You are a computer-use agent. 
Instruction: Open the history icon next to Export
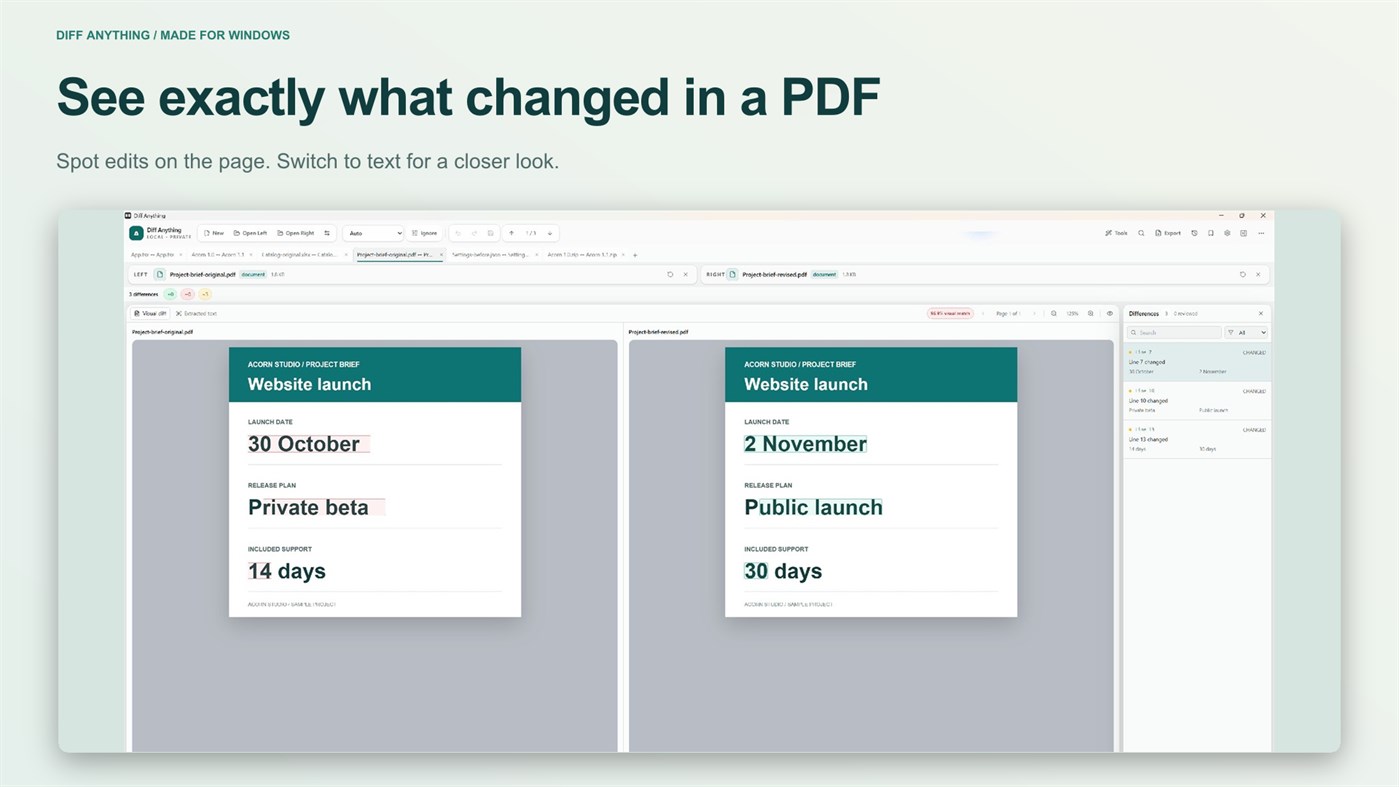[1194, 233]
